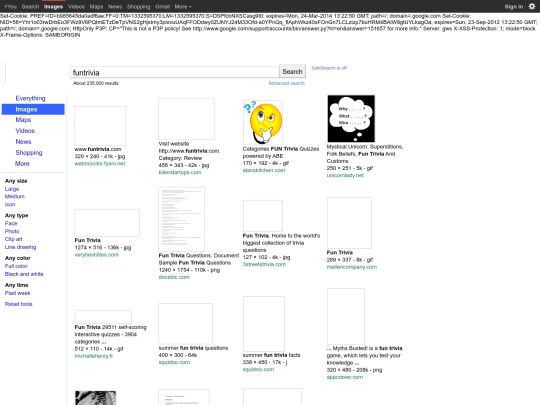Select Images in the left sidebar
This screenshot has width=540, height=405.
pyautogui.click(x=33, y=109)
